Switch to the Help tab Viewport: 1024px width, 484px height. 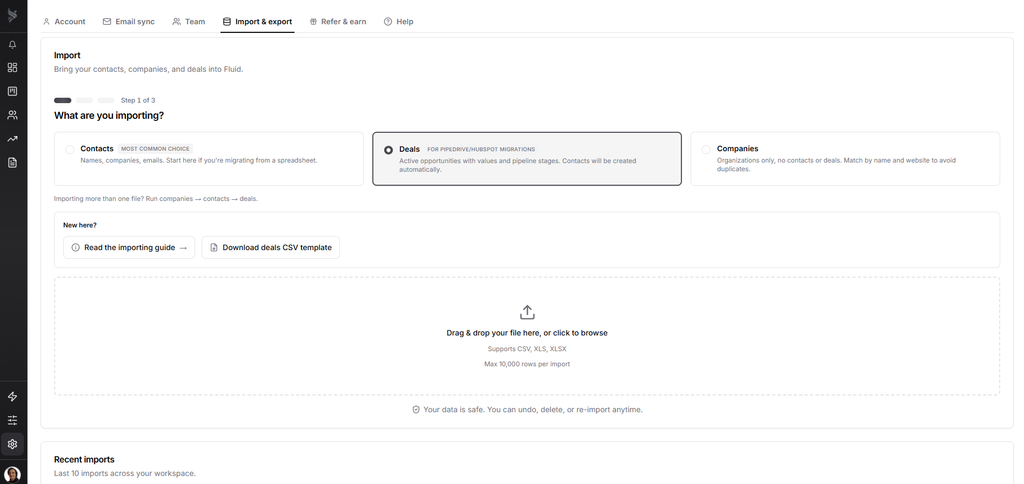pyautogui.click(x=398, y=22)
